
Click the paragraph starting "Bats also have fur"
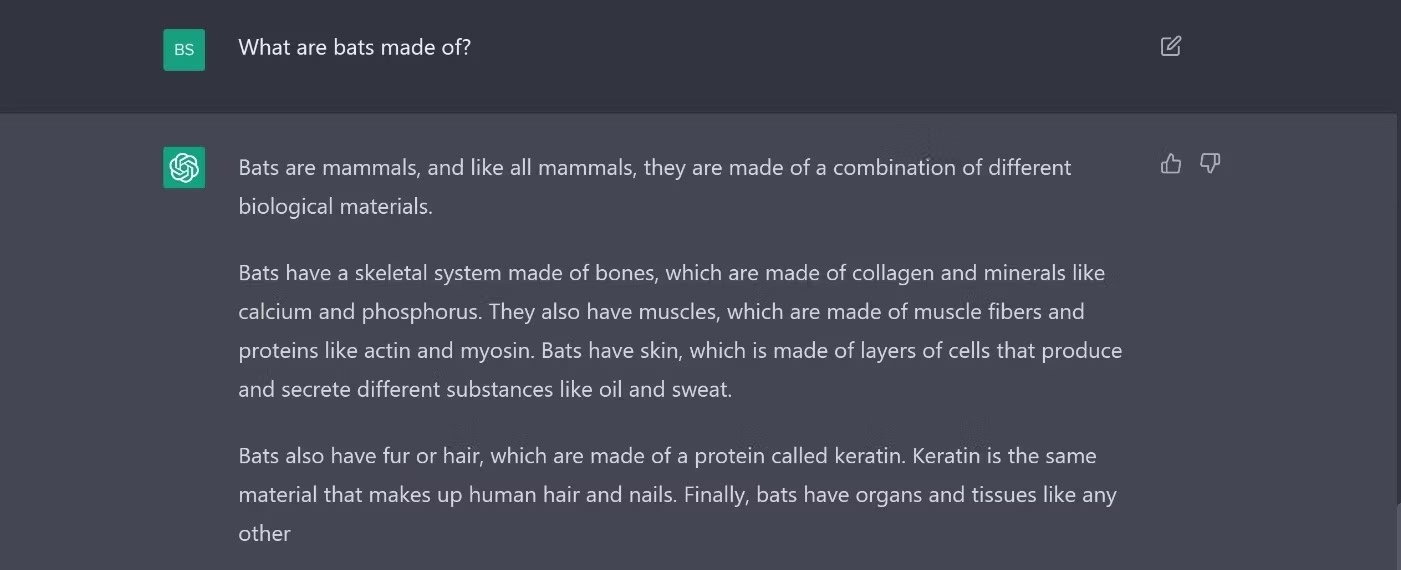[678, 495]
